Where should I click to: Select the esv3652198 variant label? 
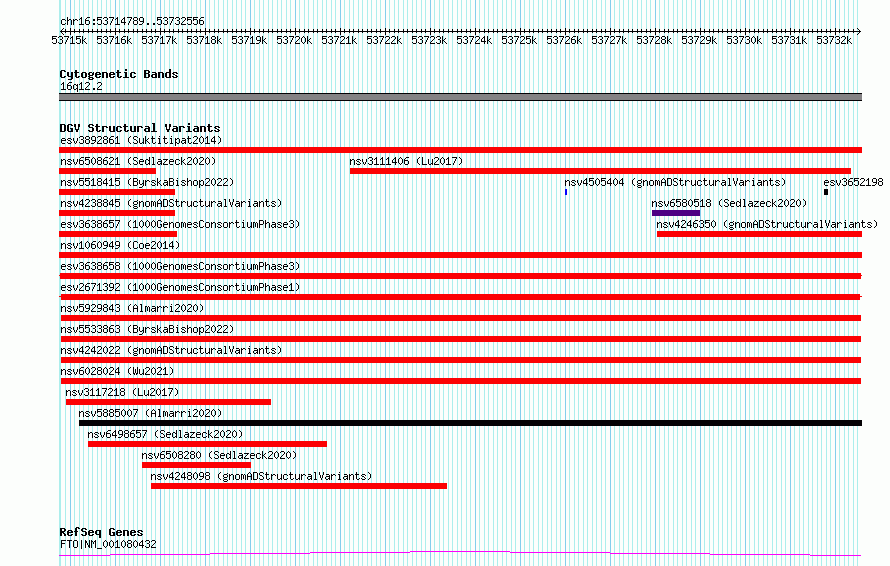853,182
